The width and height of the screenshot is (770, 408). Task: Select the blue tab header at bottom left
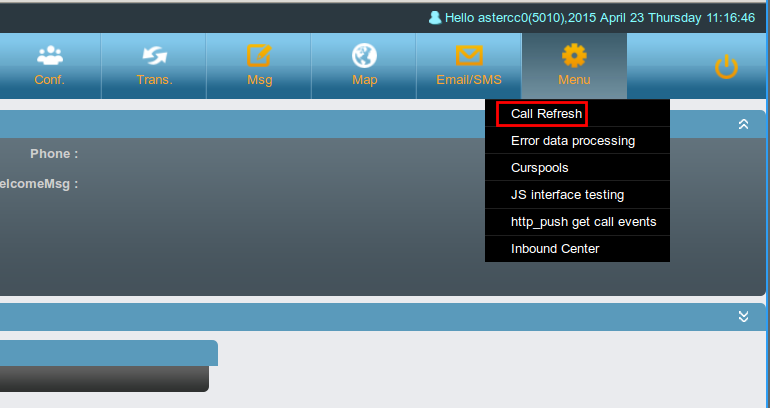click(108, 353)
